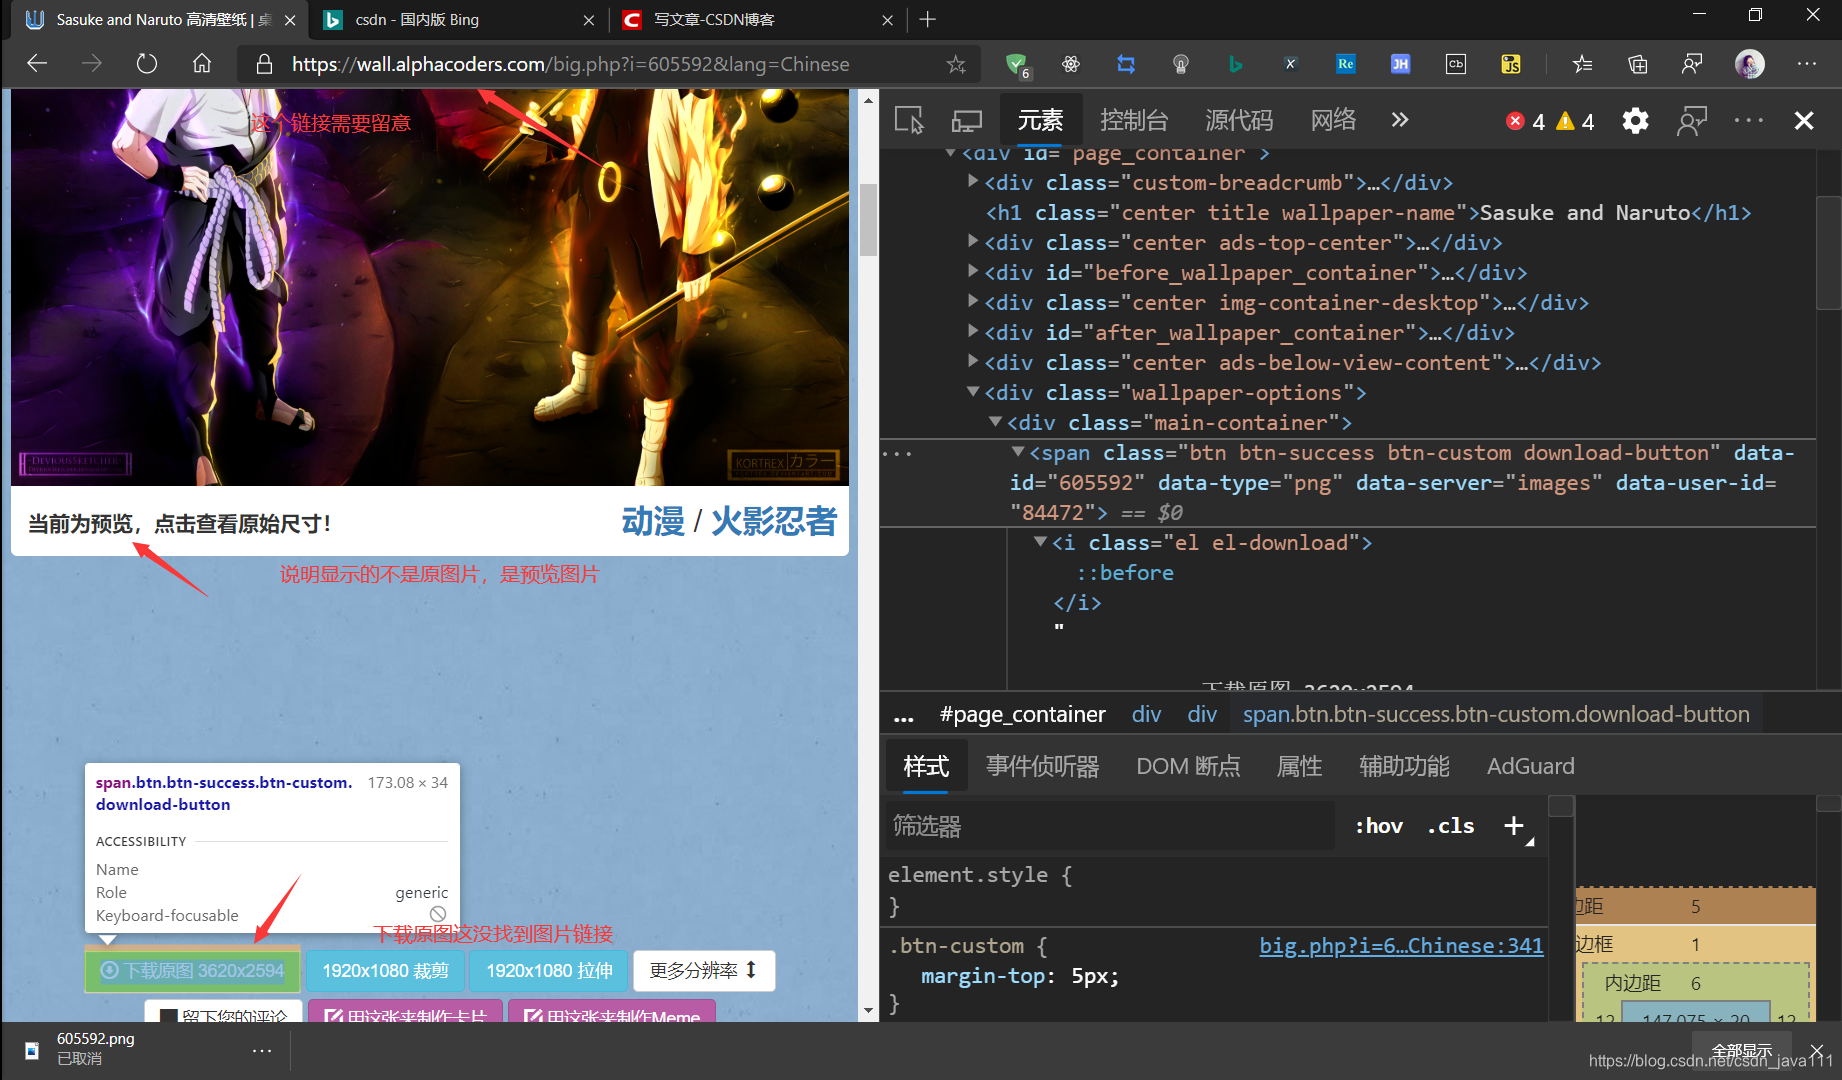Add this page to favorites (star icon)
This screenshot has height=1080, width=1842.
[x=956, y=64]
